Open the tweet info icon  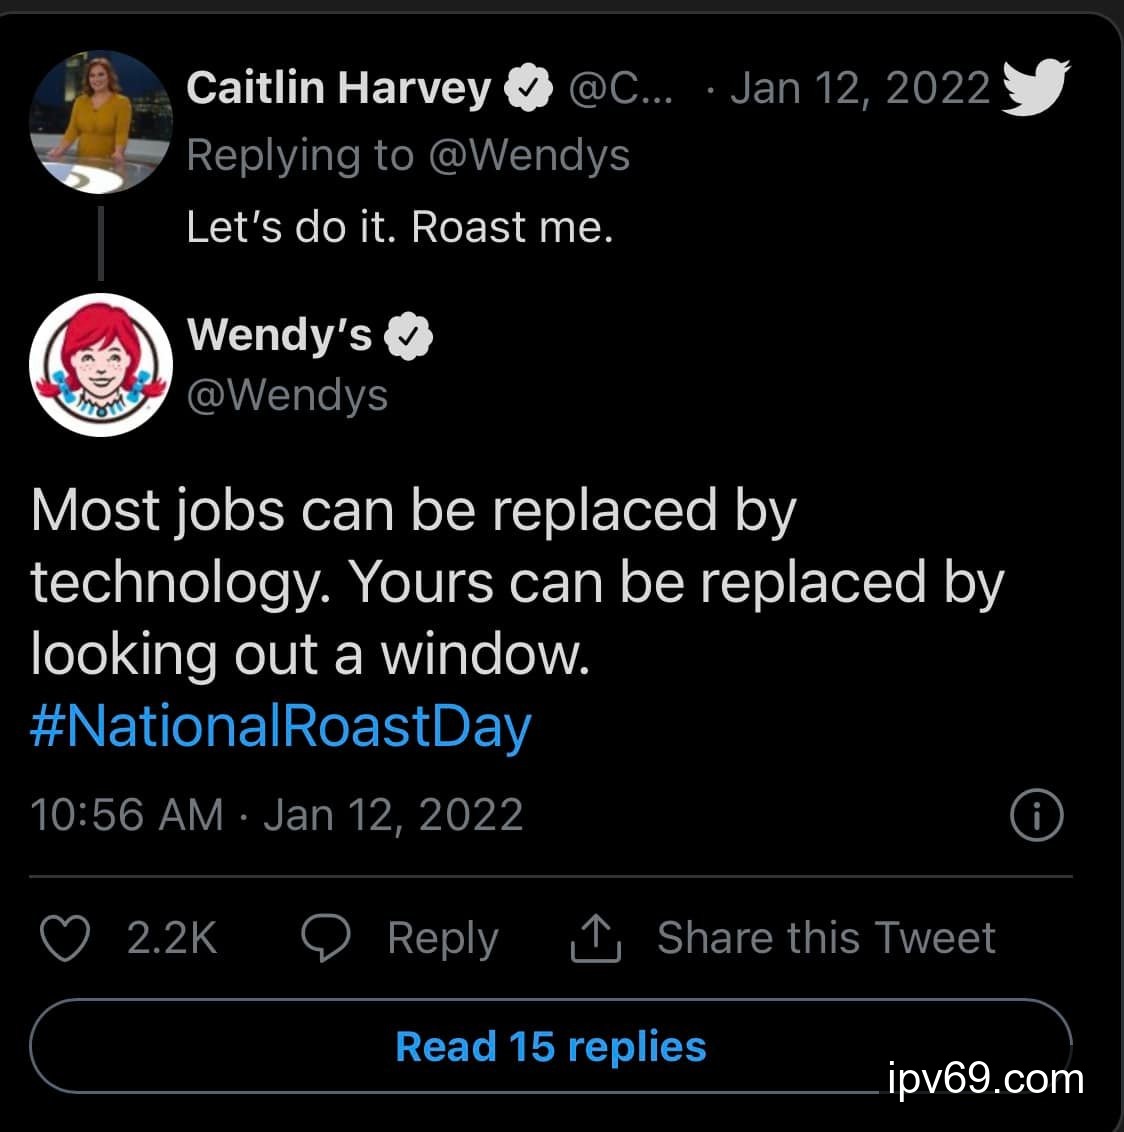(1037, 815)
